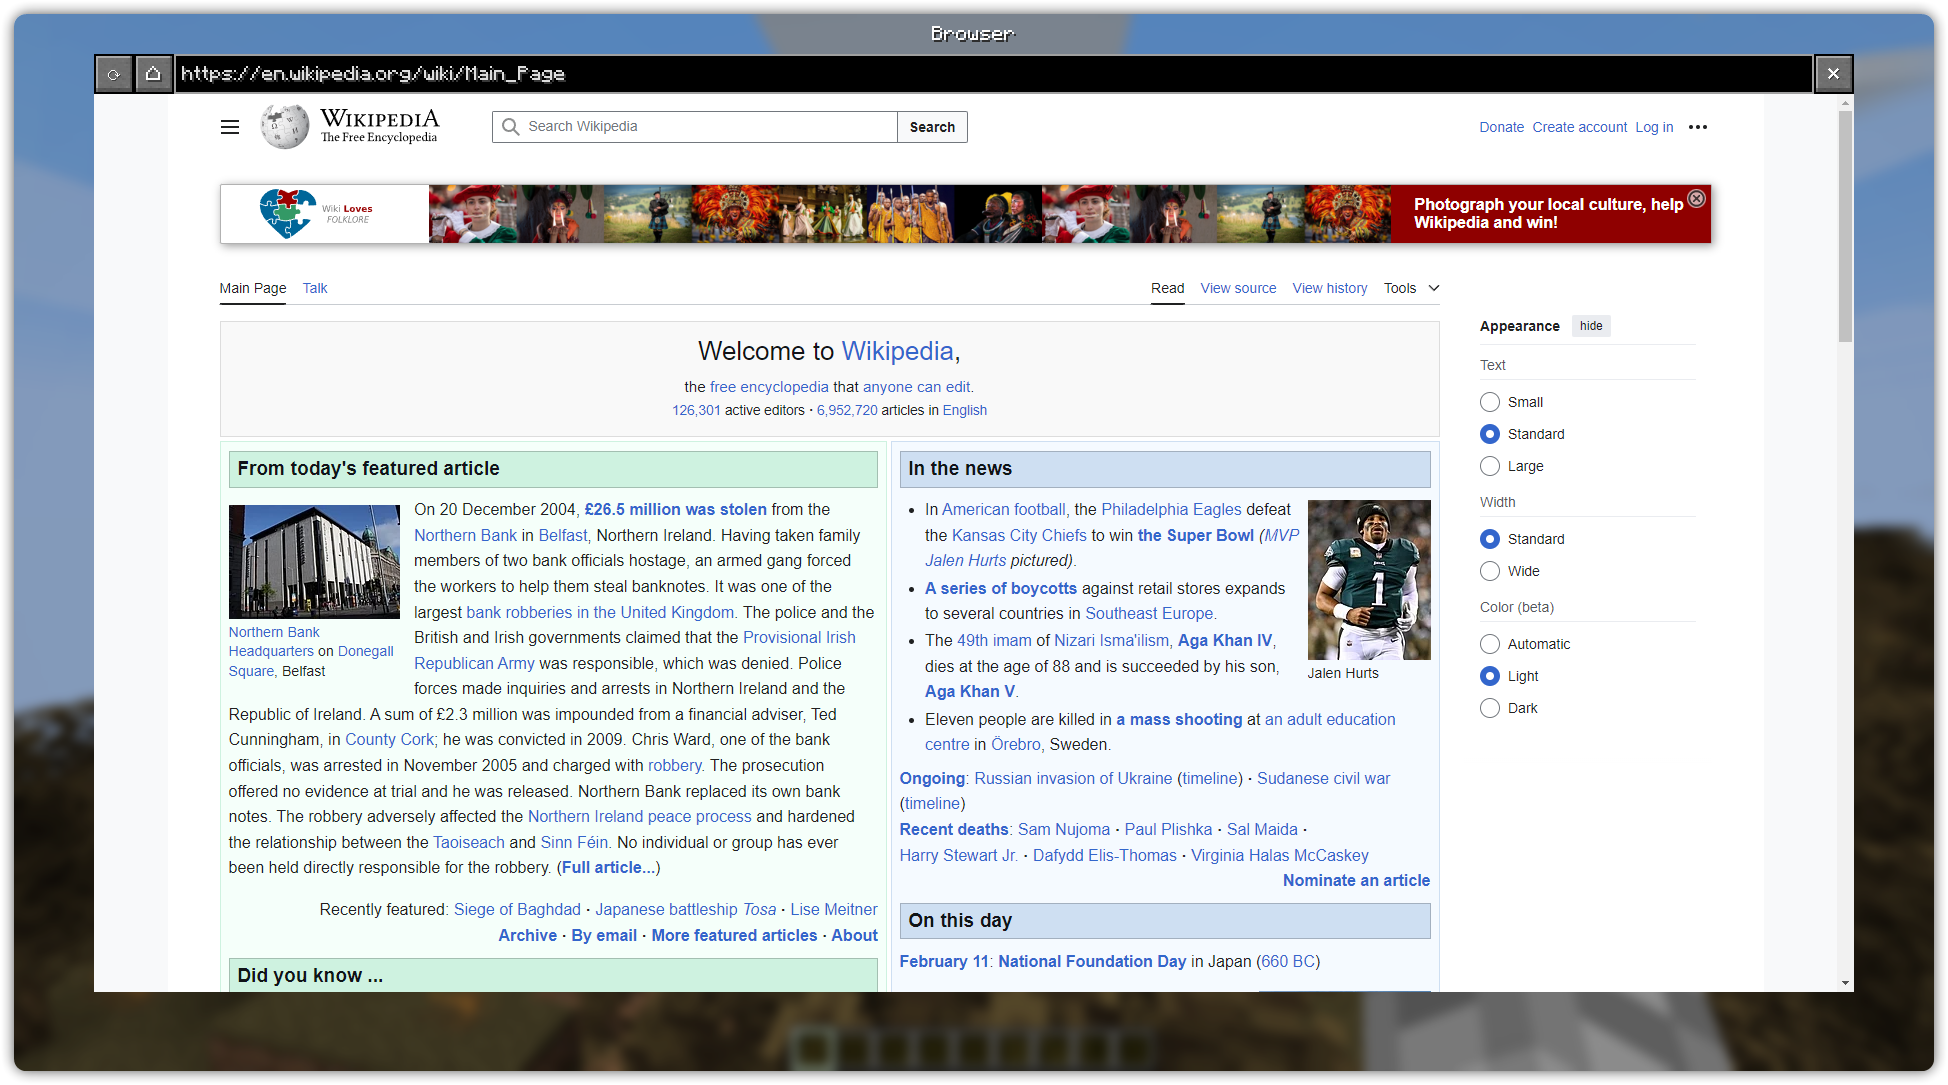Click the Wikipedia globe logo

(x=284, y=127)
